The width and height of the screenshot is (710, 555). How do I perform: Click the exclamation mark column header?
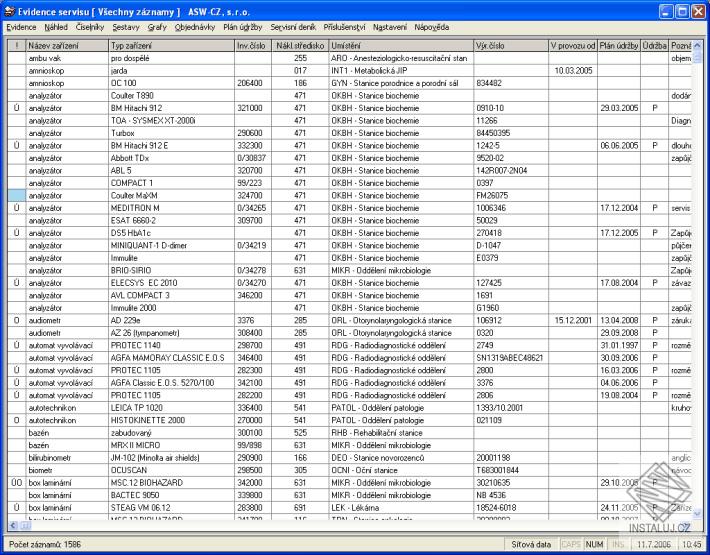click(17, 46)
